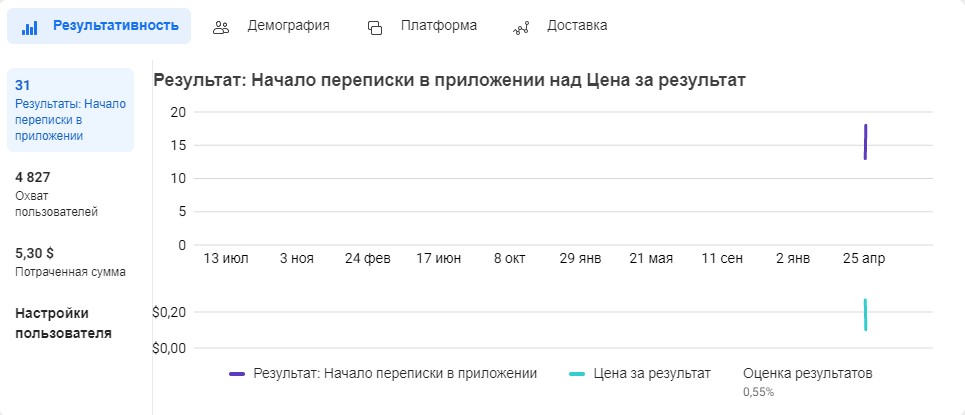The image size is (965, 415).
Task: Click the line graph icon for Доставка
Action: [521, 28]
